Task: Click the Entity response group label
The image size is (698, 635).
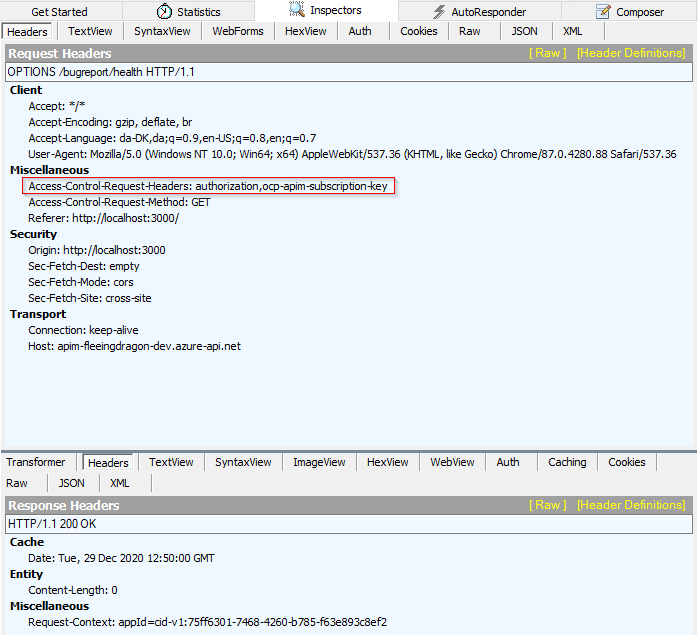Action: point(26,574)
